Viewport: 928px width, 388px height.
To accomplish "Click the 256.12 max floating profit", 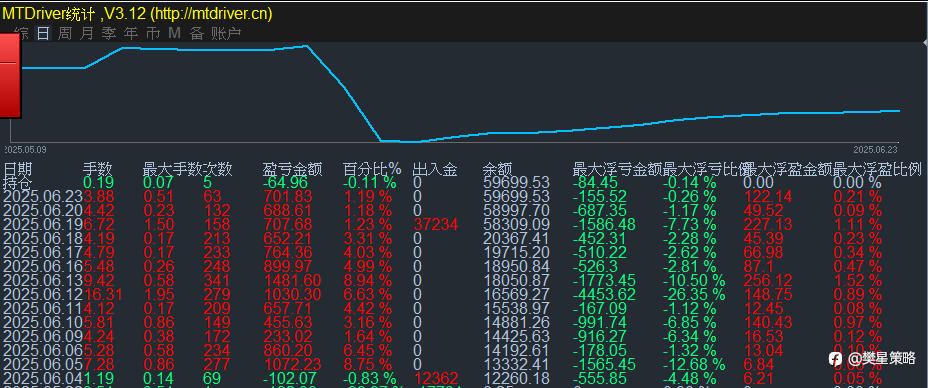I will tap(768, 280).
